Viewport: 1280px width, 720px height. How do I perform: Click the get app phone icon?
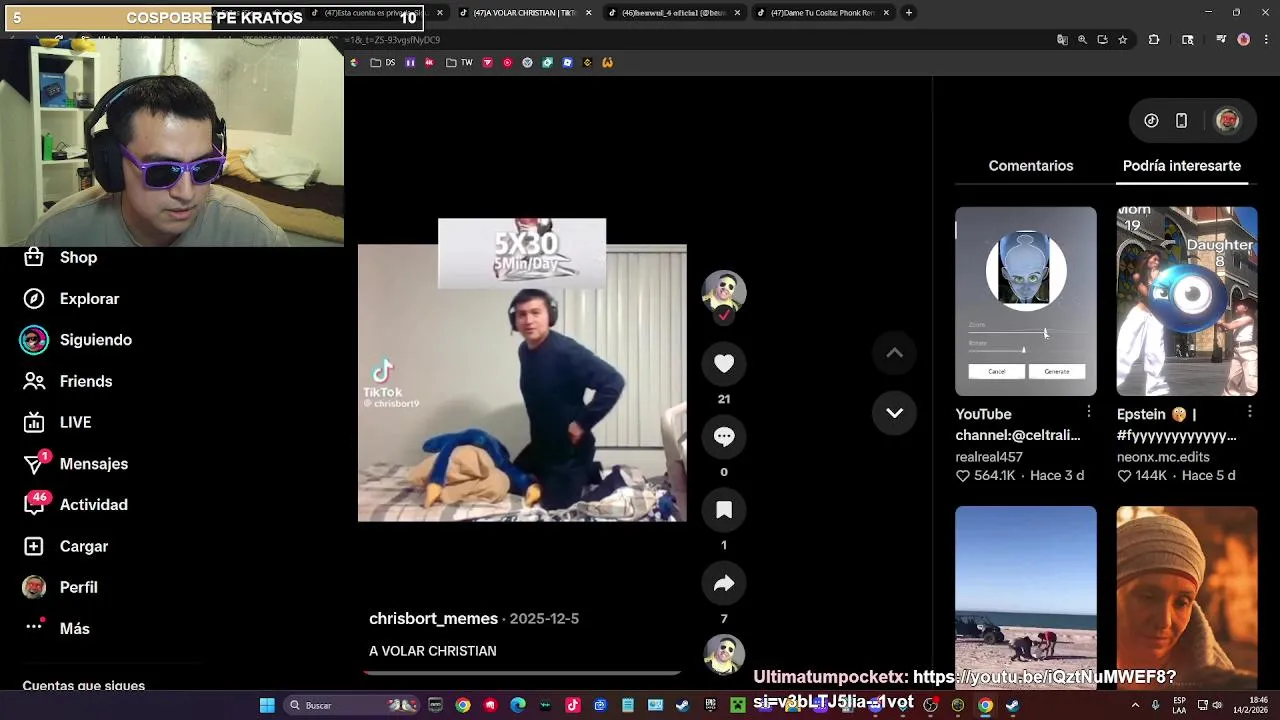point(1181,121)
